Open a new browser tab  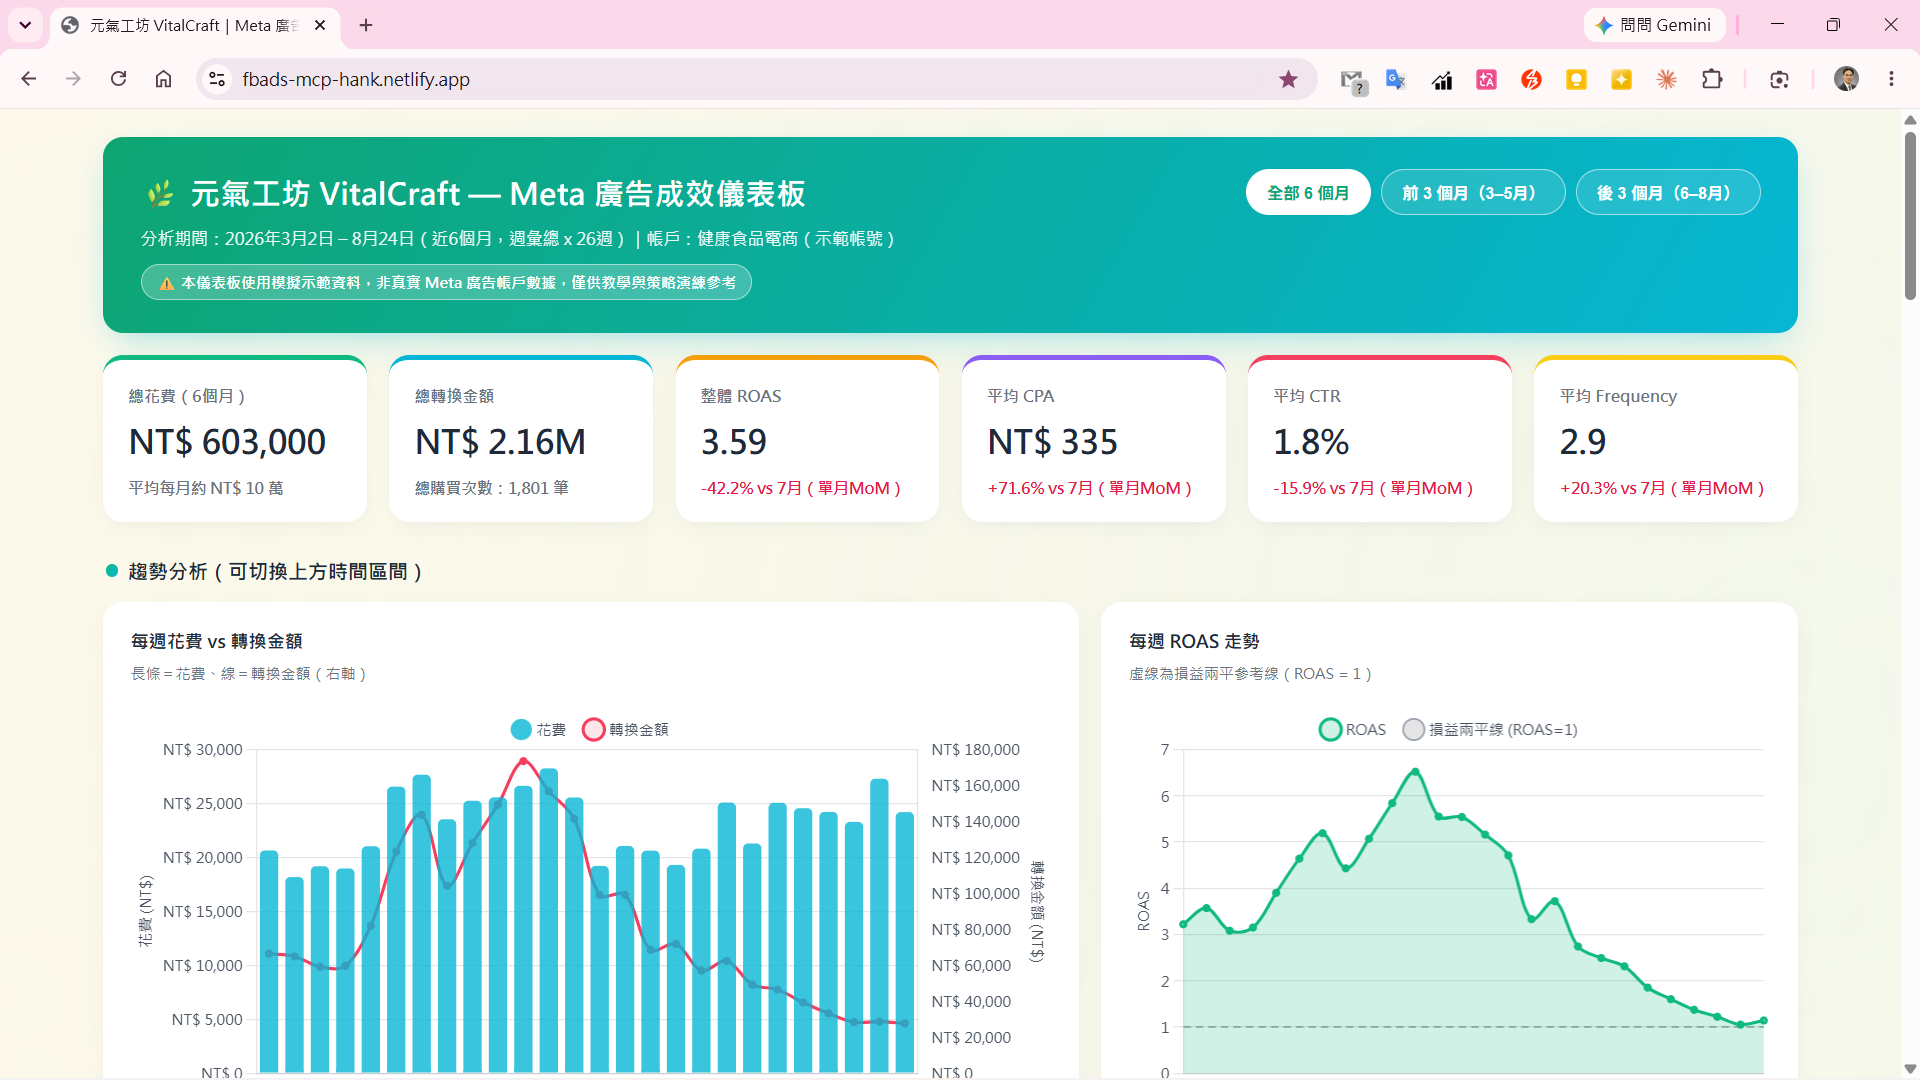(x=366, y=25)
